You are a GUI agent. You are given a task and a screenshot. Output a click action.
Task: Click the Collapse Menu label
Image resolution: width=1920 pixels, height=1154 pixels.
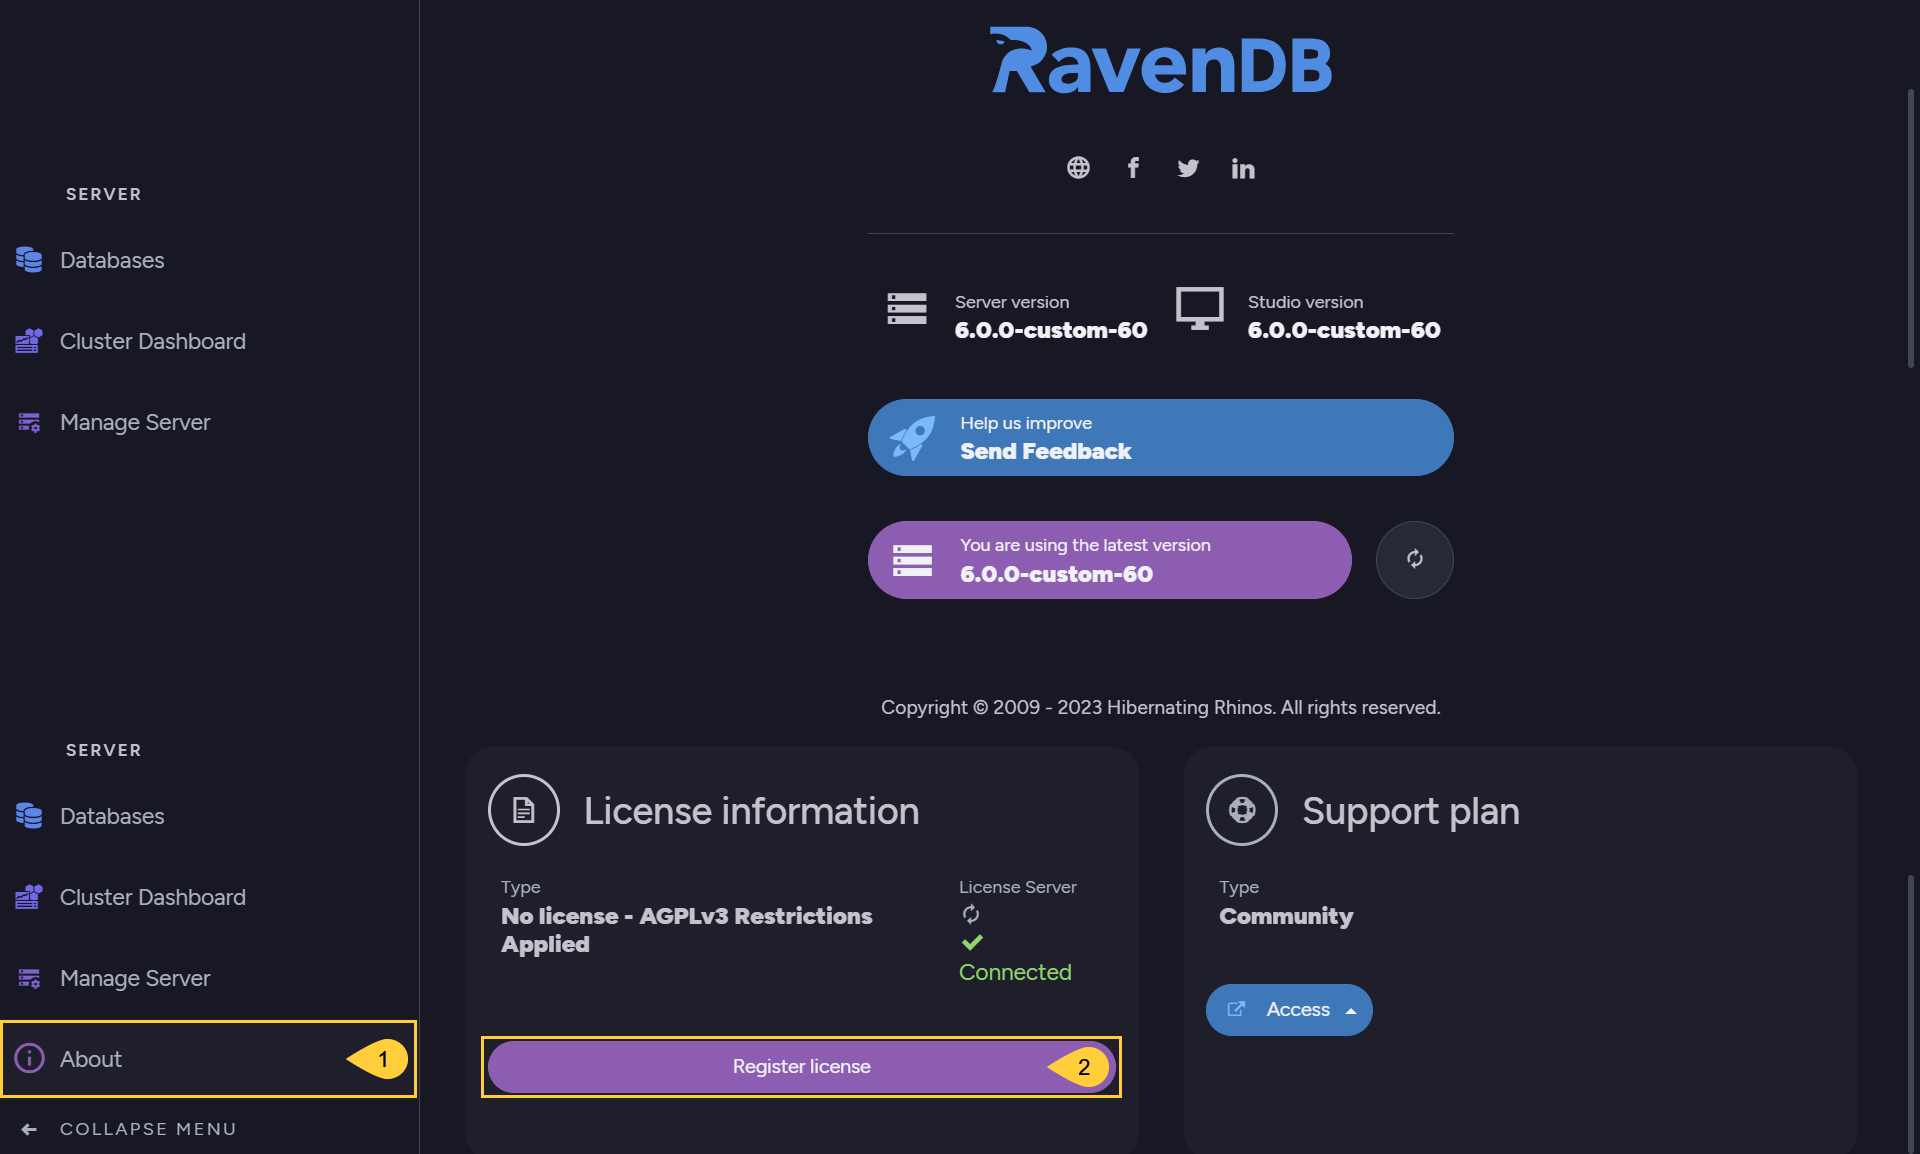148,1129
